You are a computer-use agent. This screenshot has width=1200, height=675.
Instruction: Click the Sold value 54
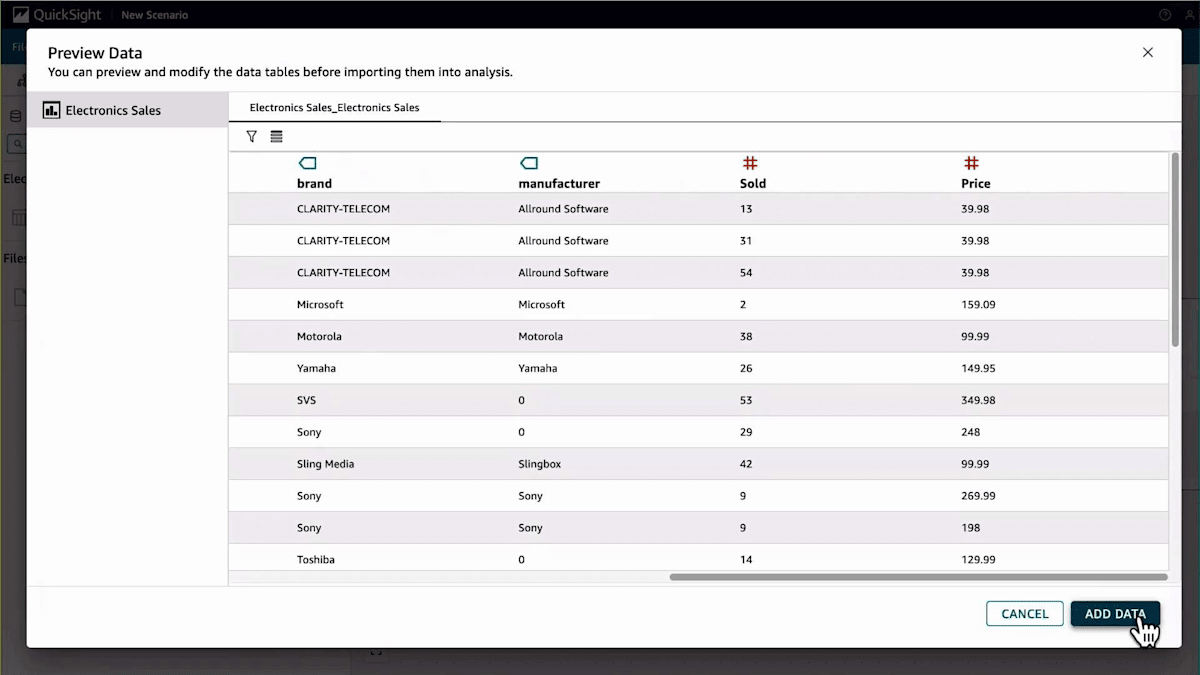pos(747,273)
